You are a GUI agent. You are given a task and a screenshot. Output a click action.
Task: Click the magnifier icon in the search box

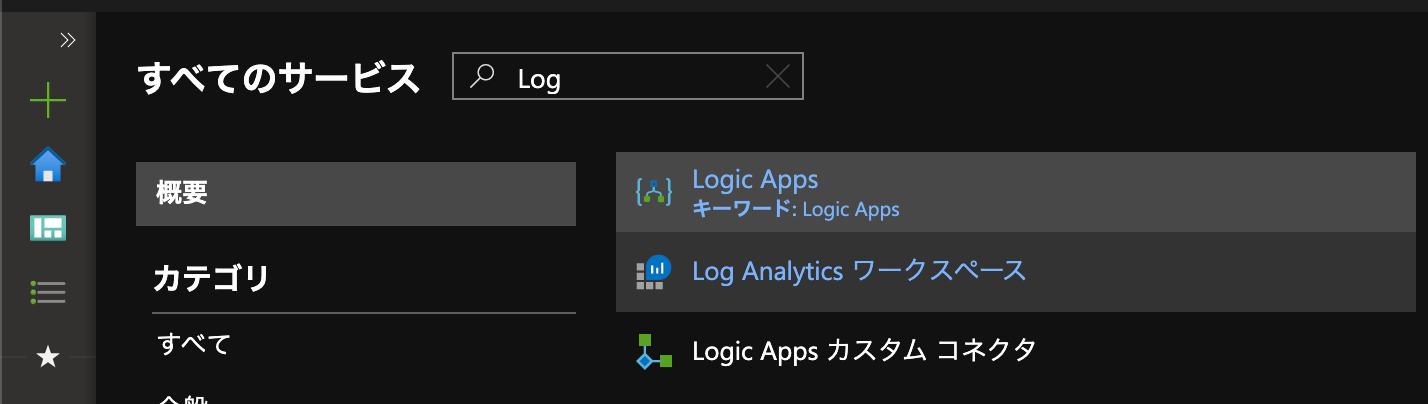pos(483,76)
